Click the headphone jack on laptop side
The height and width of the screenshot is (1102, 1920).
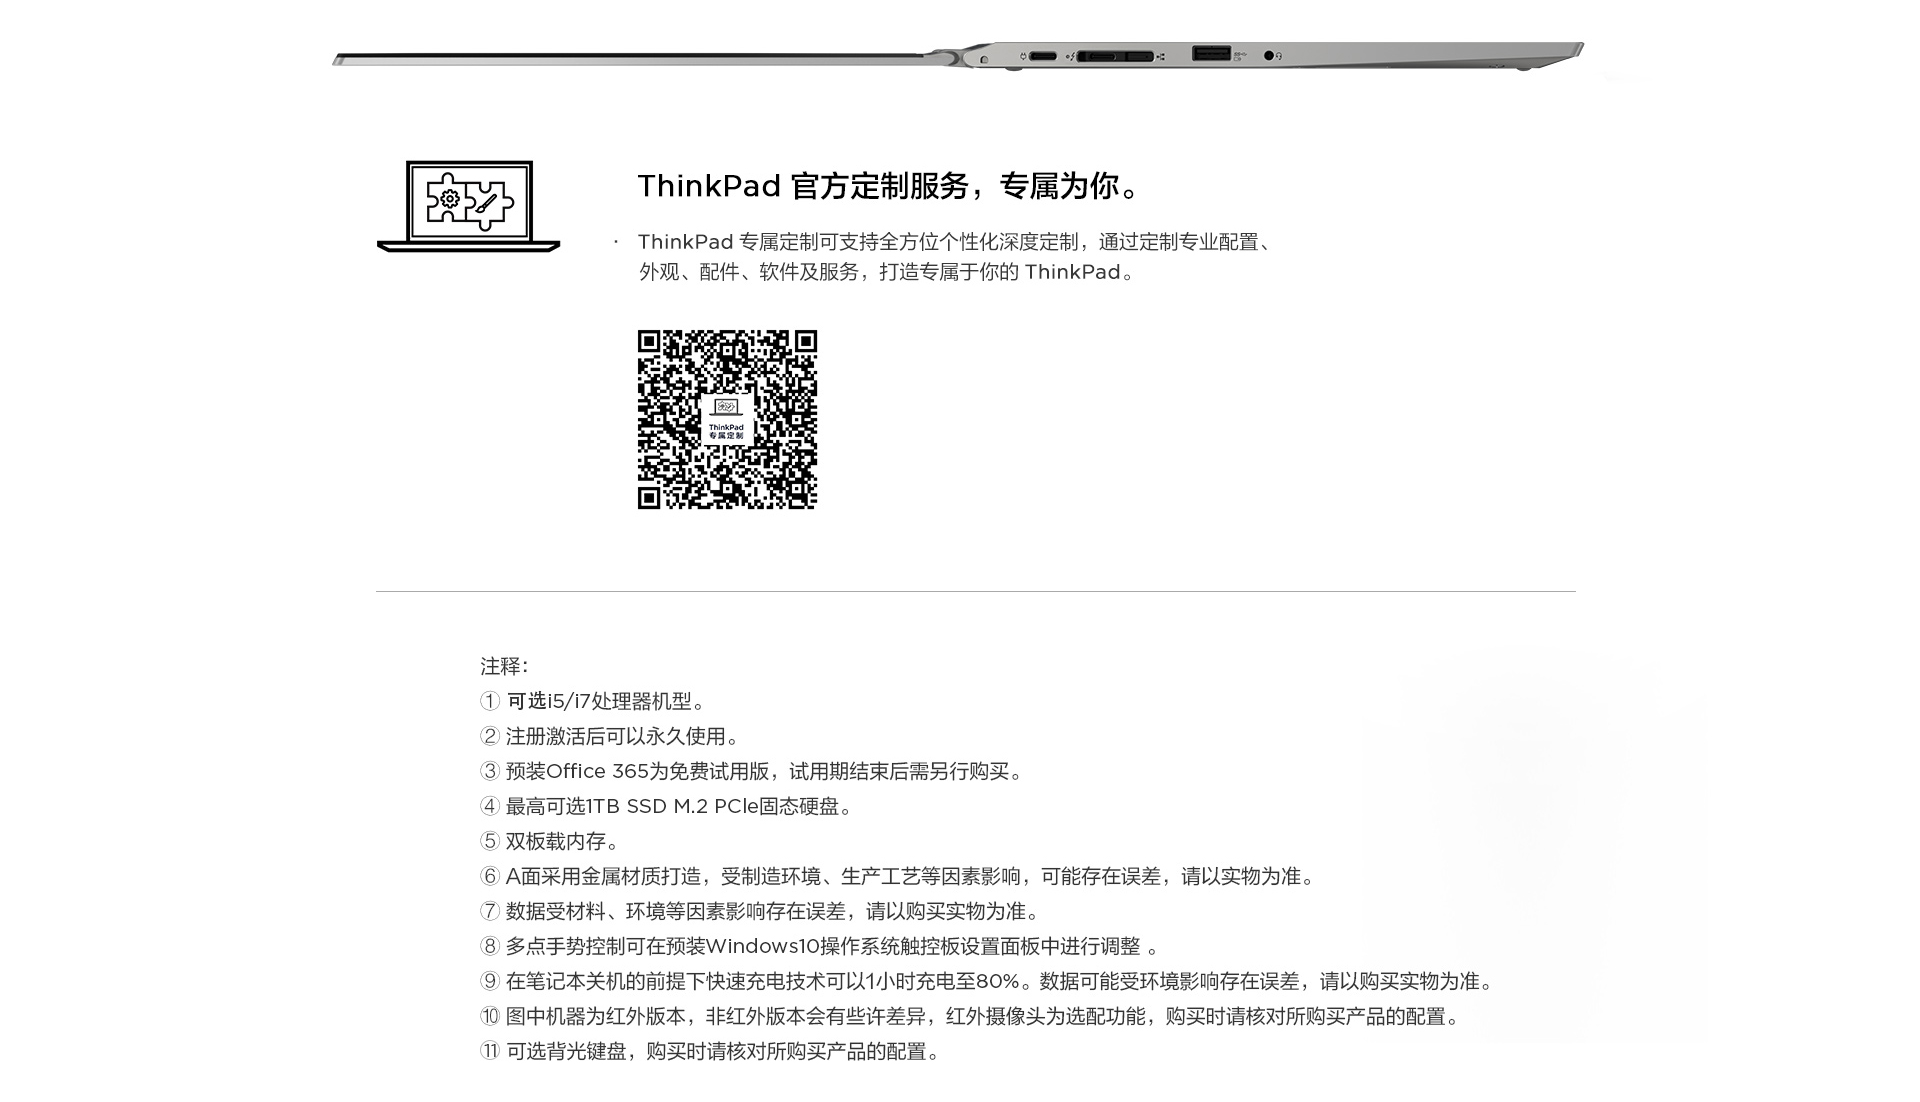[1268, 56]
